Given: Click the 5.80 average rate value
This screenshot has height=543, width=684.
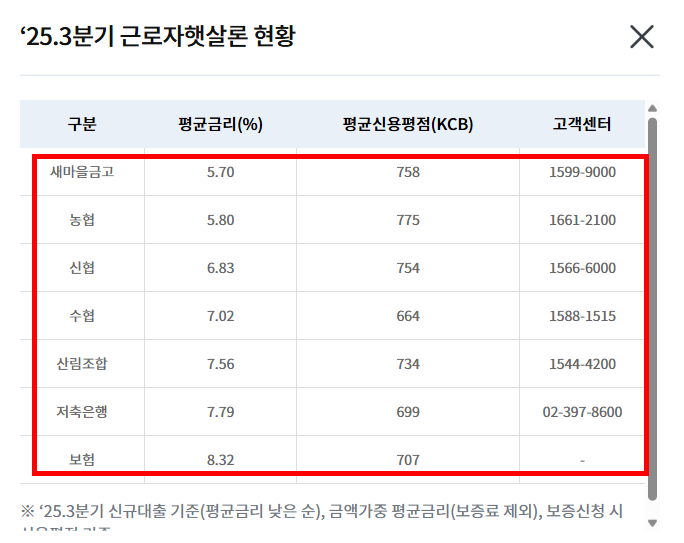Looking at the screenshot, I should pyautogui.click(x=220, y=220).
